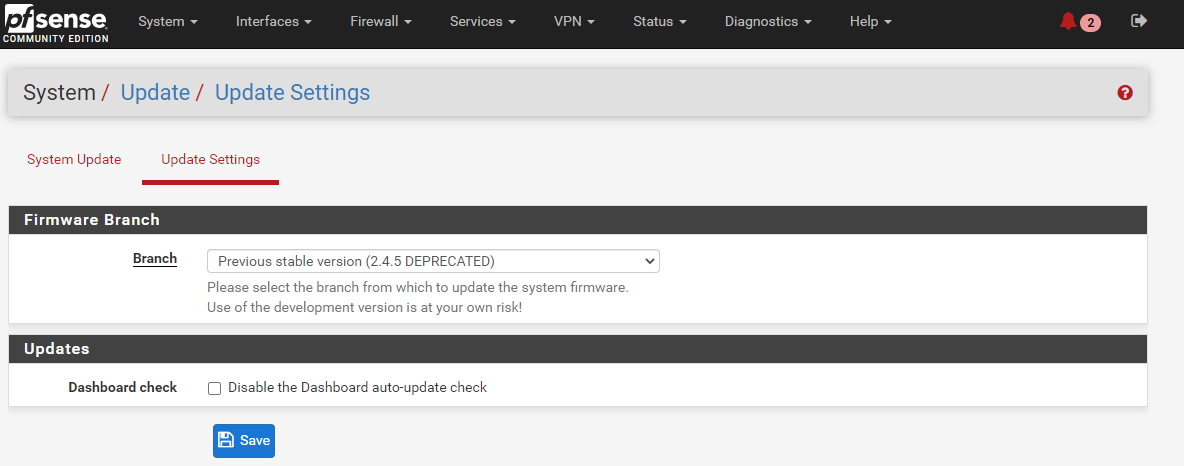
Task: Open the Services menu
Action: click(x=483, y=22)
